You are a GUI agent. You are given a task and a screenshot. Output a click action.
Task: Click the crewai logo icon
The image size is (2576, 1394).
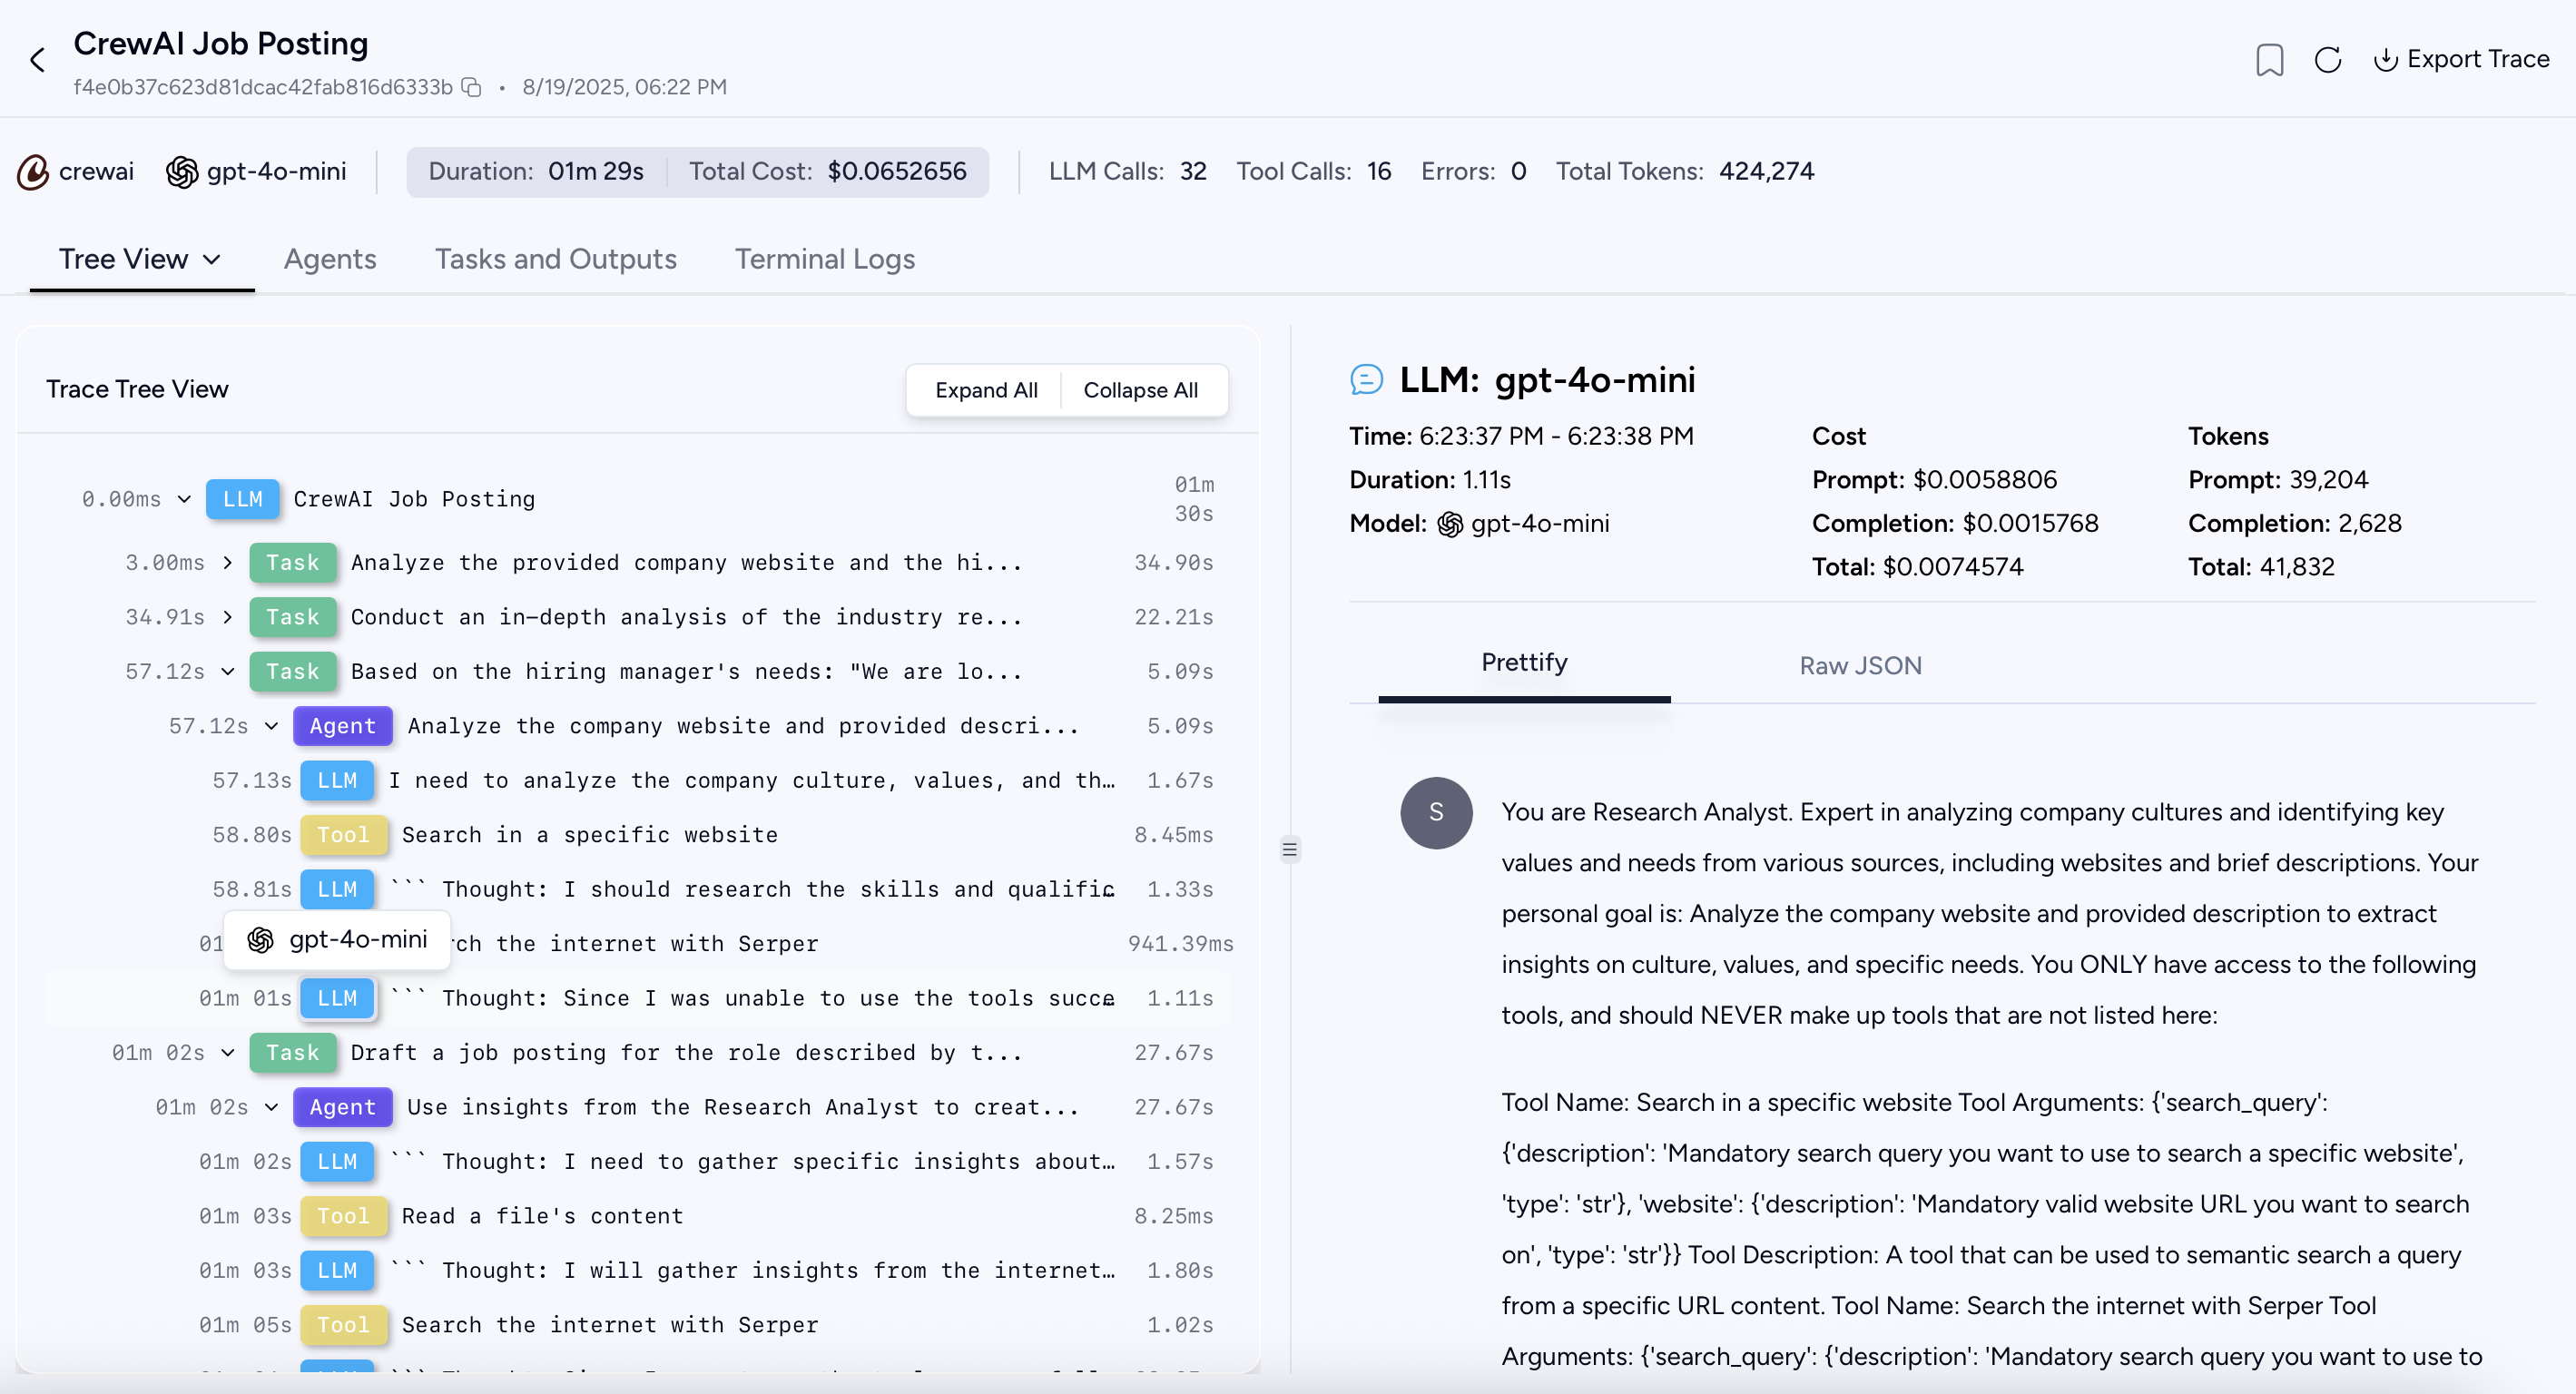coord(33,172)
